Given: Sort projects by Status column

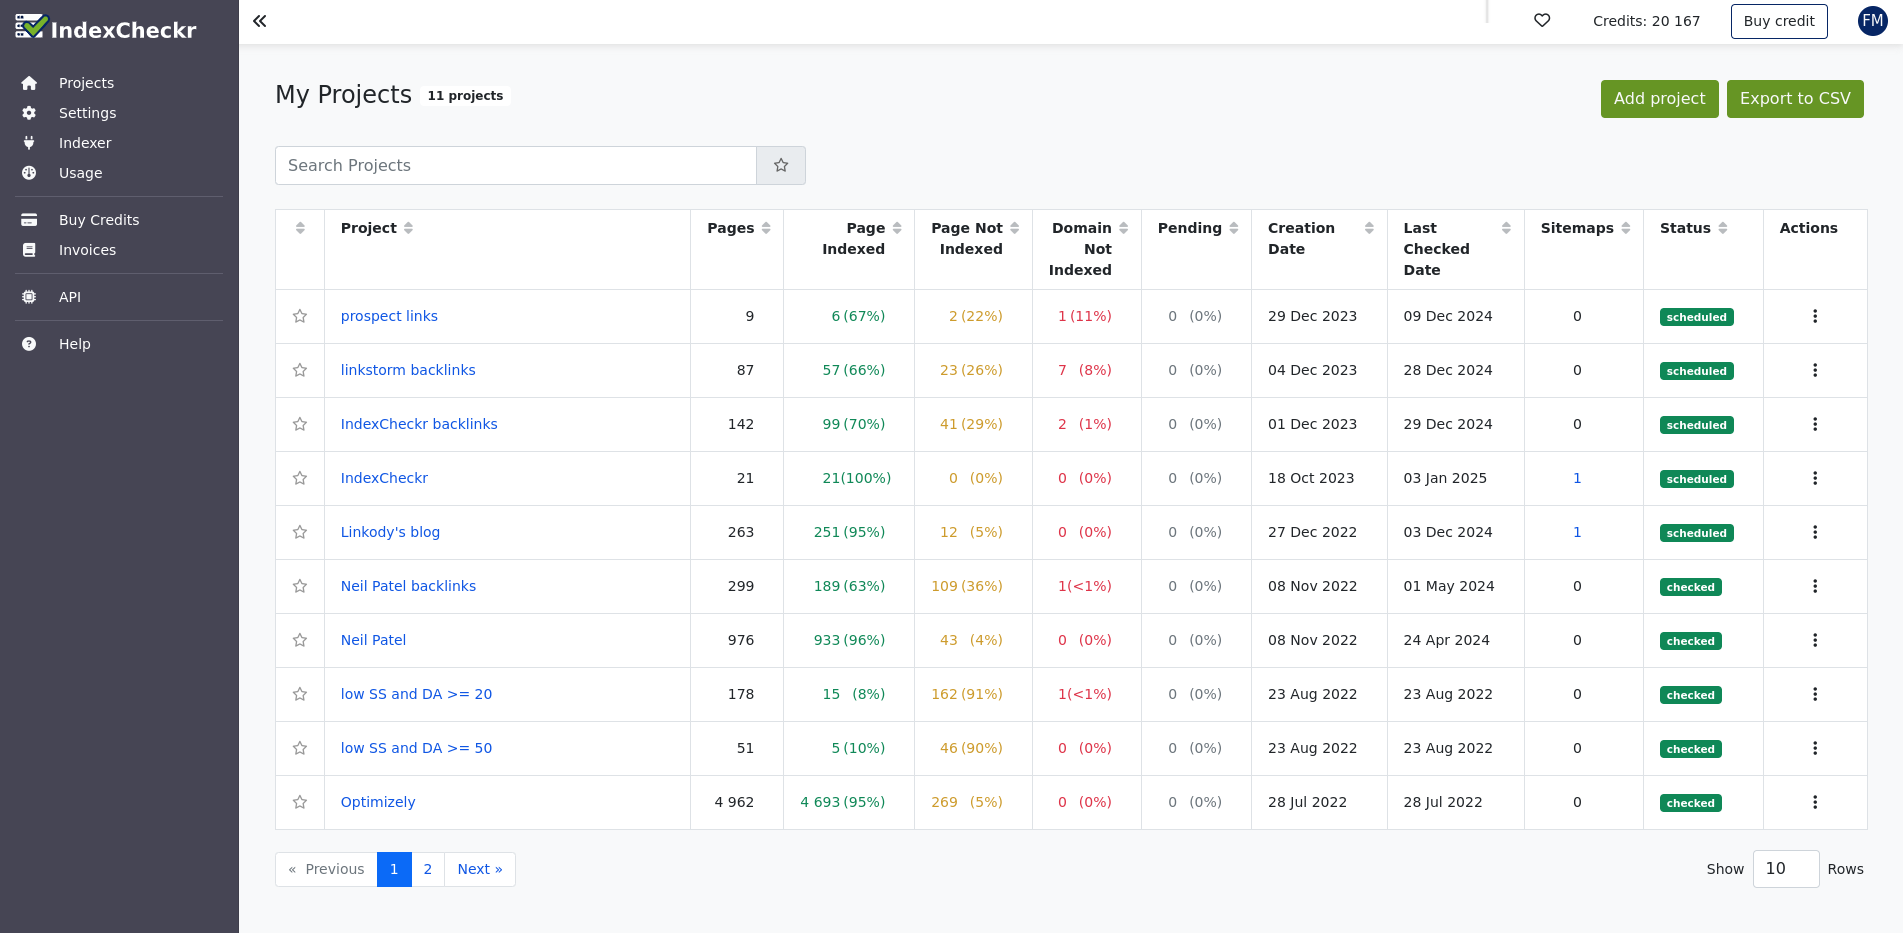Looking at the screenshot, I should (1722, 228).
